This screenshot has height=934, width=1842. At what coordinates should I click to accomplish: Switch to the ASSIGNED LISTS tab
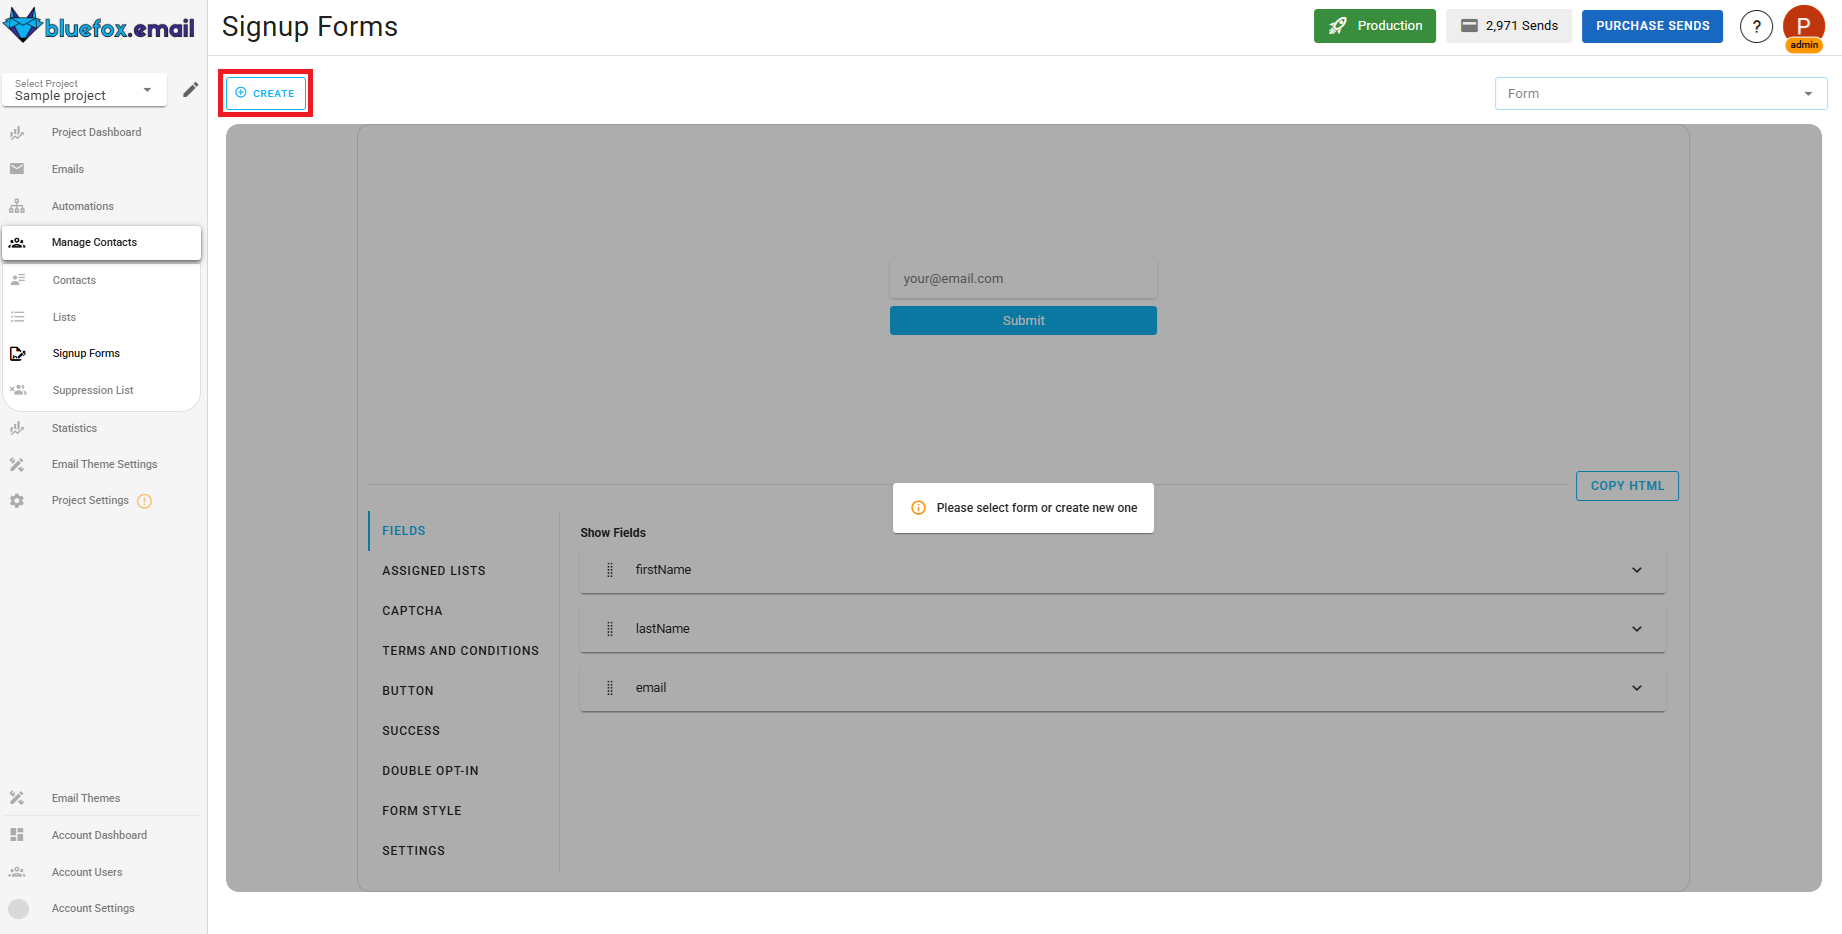[434, 570]
